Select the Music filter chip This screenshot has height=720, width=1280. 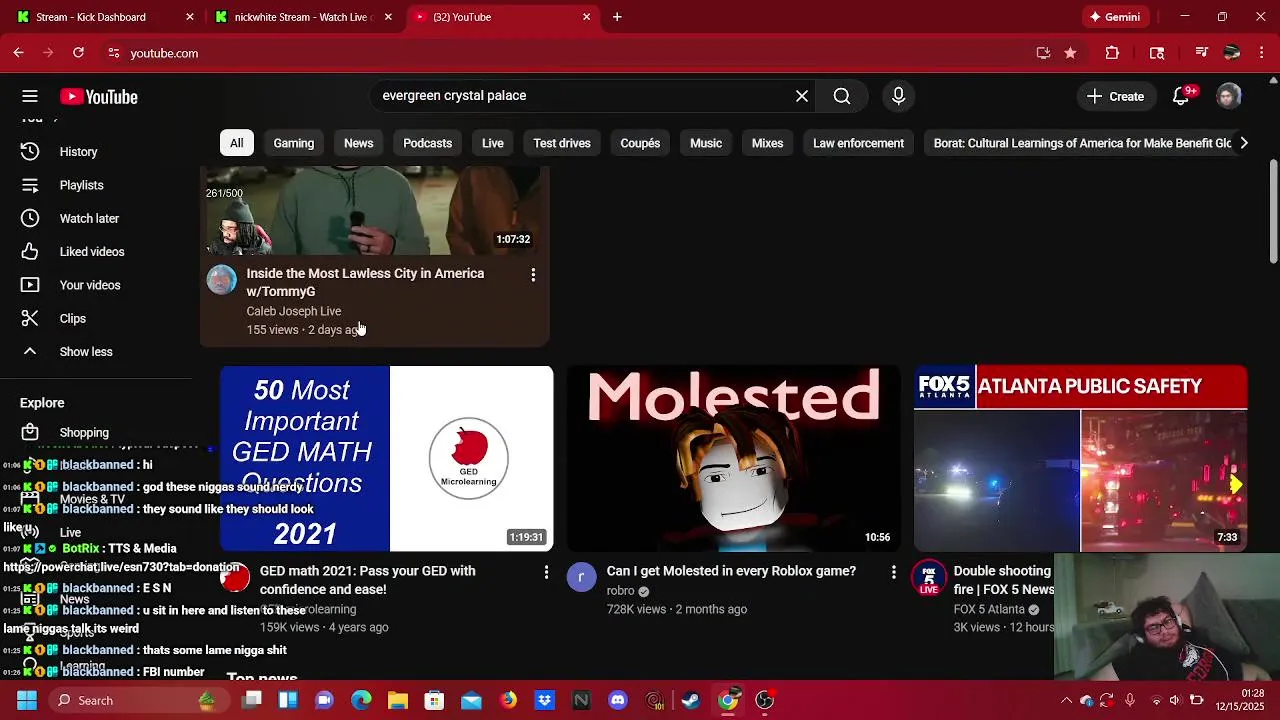coord(706,143)
